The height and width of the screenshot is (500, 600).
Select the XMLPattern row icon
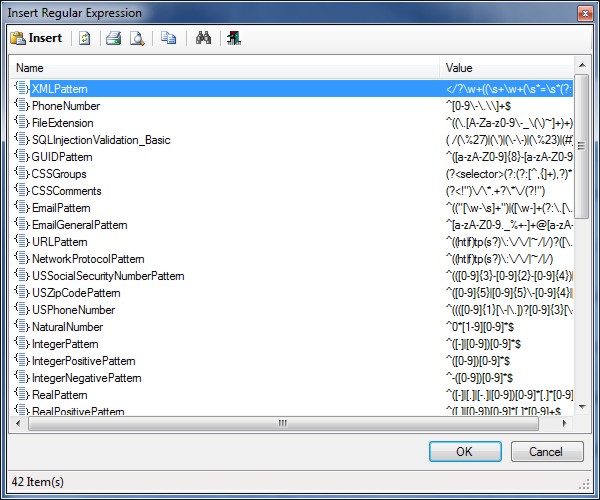coord(22,89)
